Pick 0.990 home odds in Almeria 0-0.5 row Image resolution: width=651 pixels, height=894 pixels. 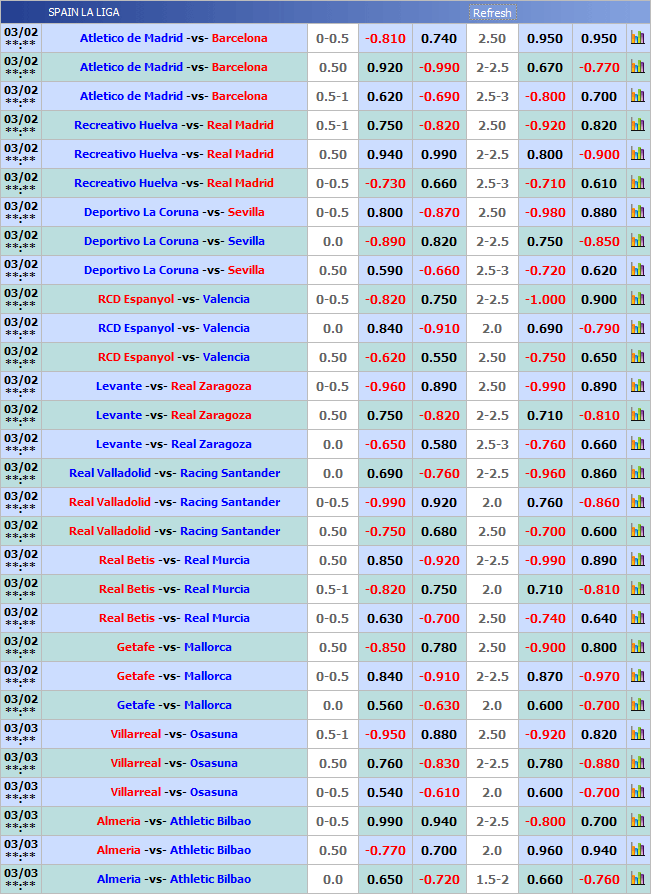tap(385, 822)
